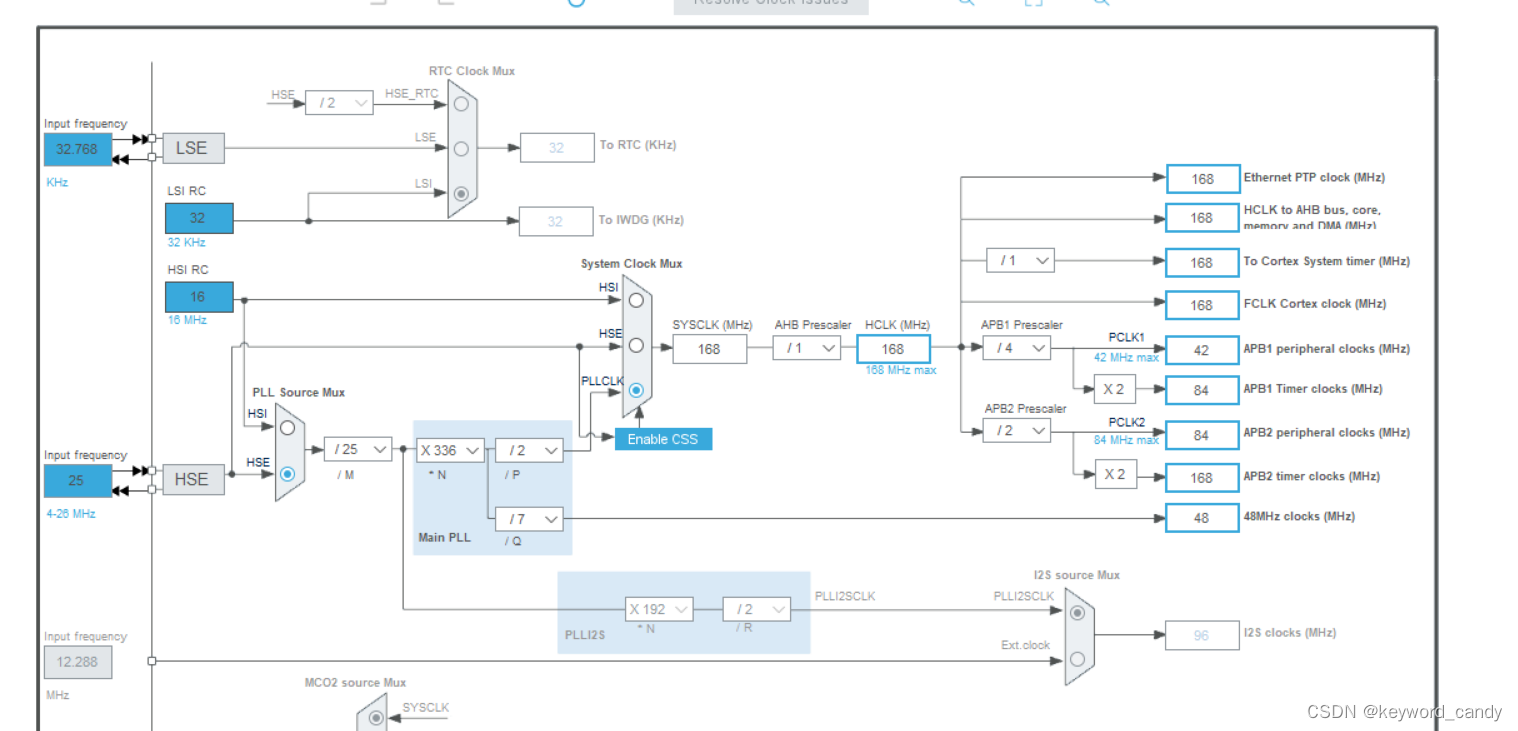Edit the SYSCLK (MHz) 168 field
Viewport: 1518px width, 731px height.
710,349
